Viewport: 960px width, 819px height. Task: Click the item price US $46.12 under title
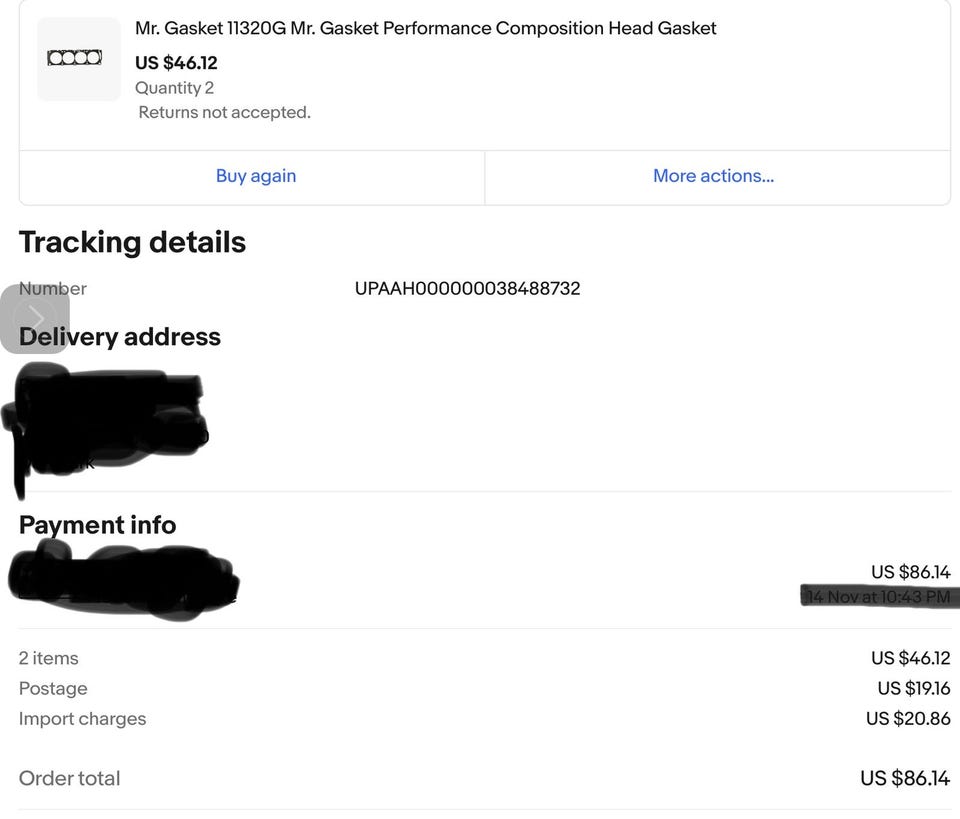point(176,63)
